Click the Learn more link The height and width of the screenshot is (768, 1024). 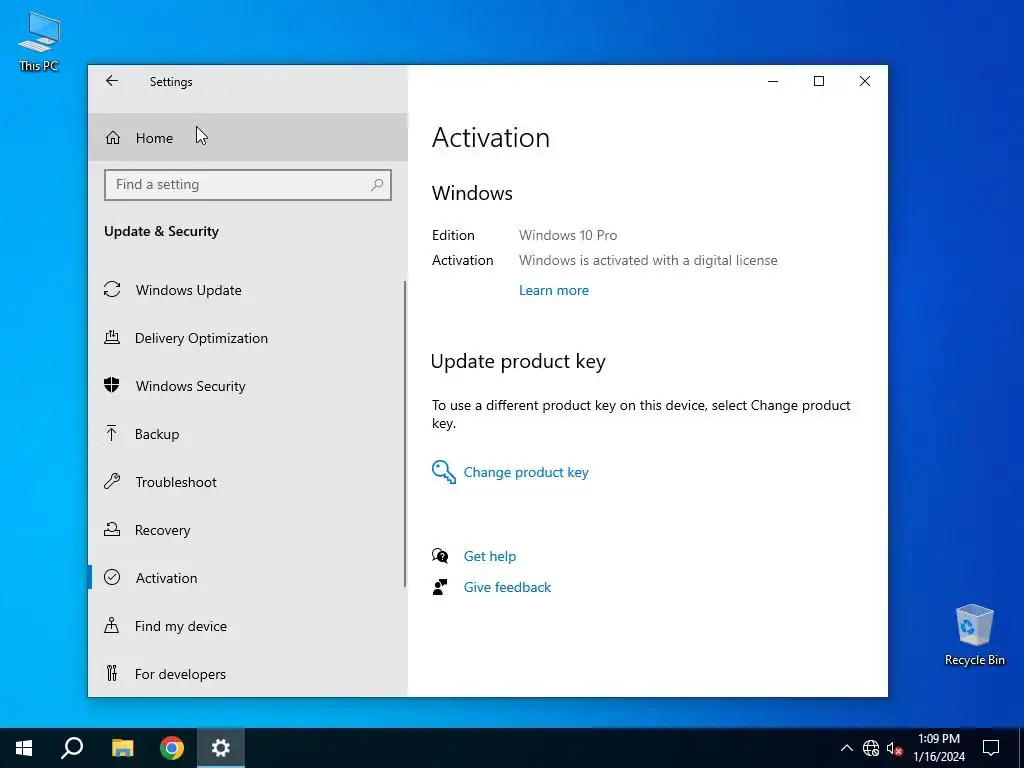554,291
